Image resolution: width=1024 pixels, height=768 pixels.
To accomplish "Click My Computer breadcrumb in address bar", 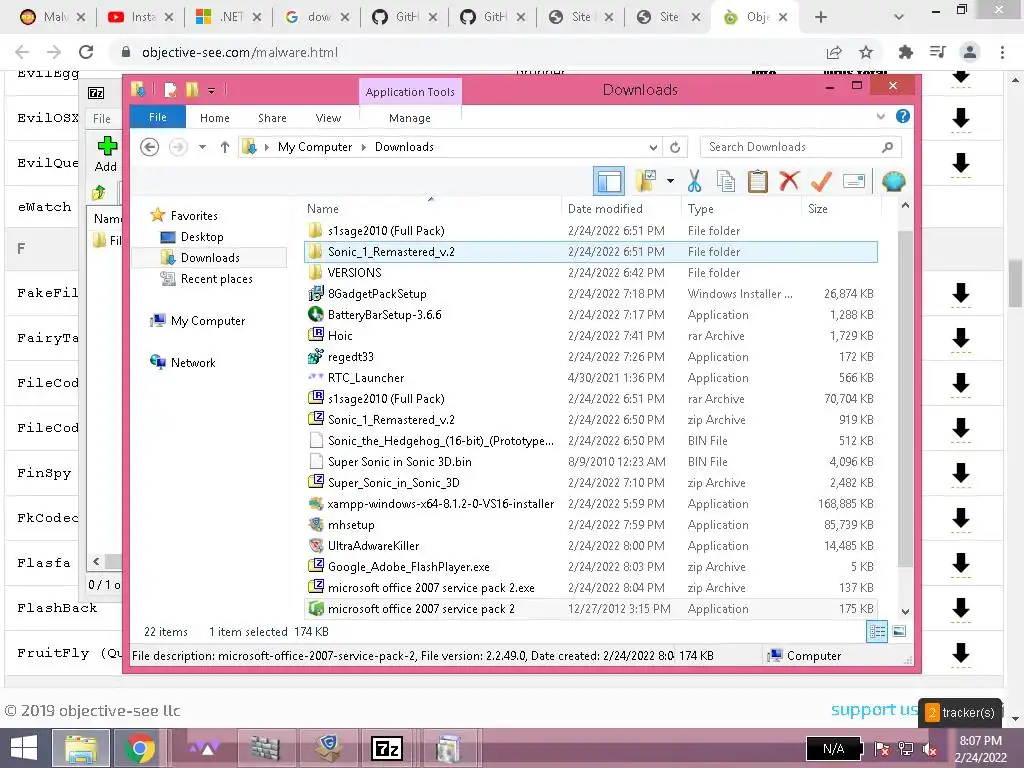I will 315,147.
